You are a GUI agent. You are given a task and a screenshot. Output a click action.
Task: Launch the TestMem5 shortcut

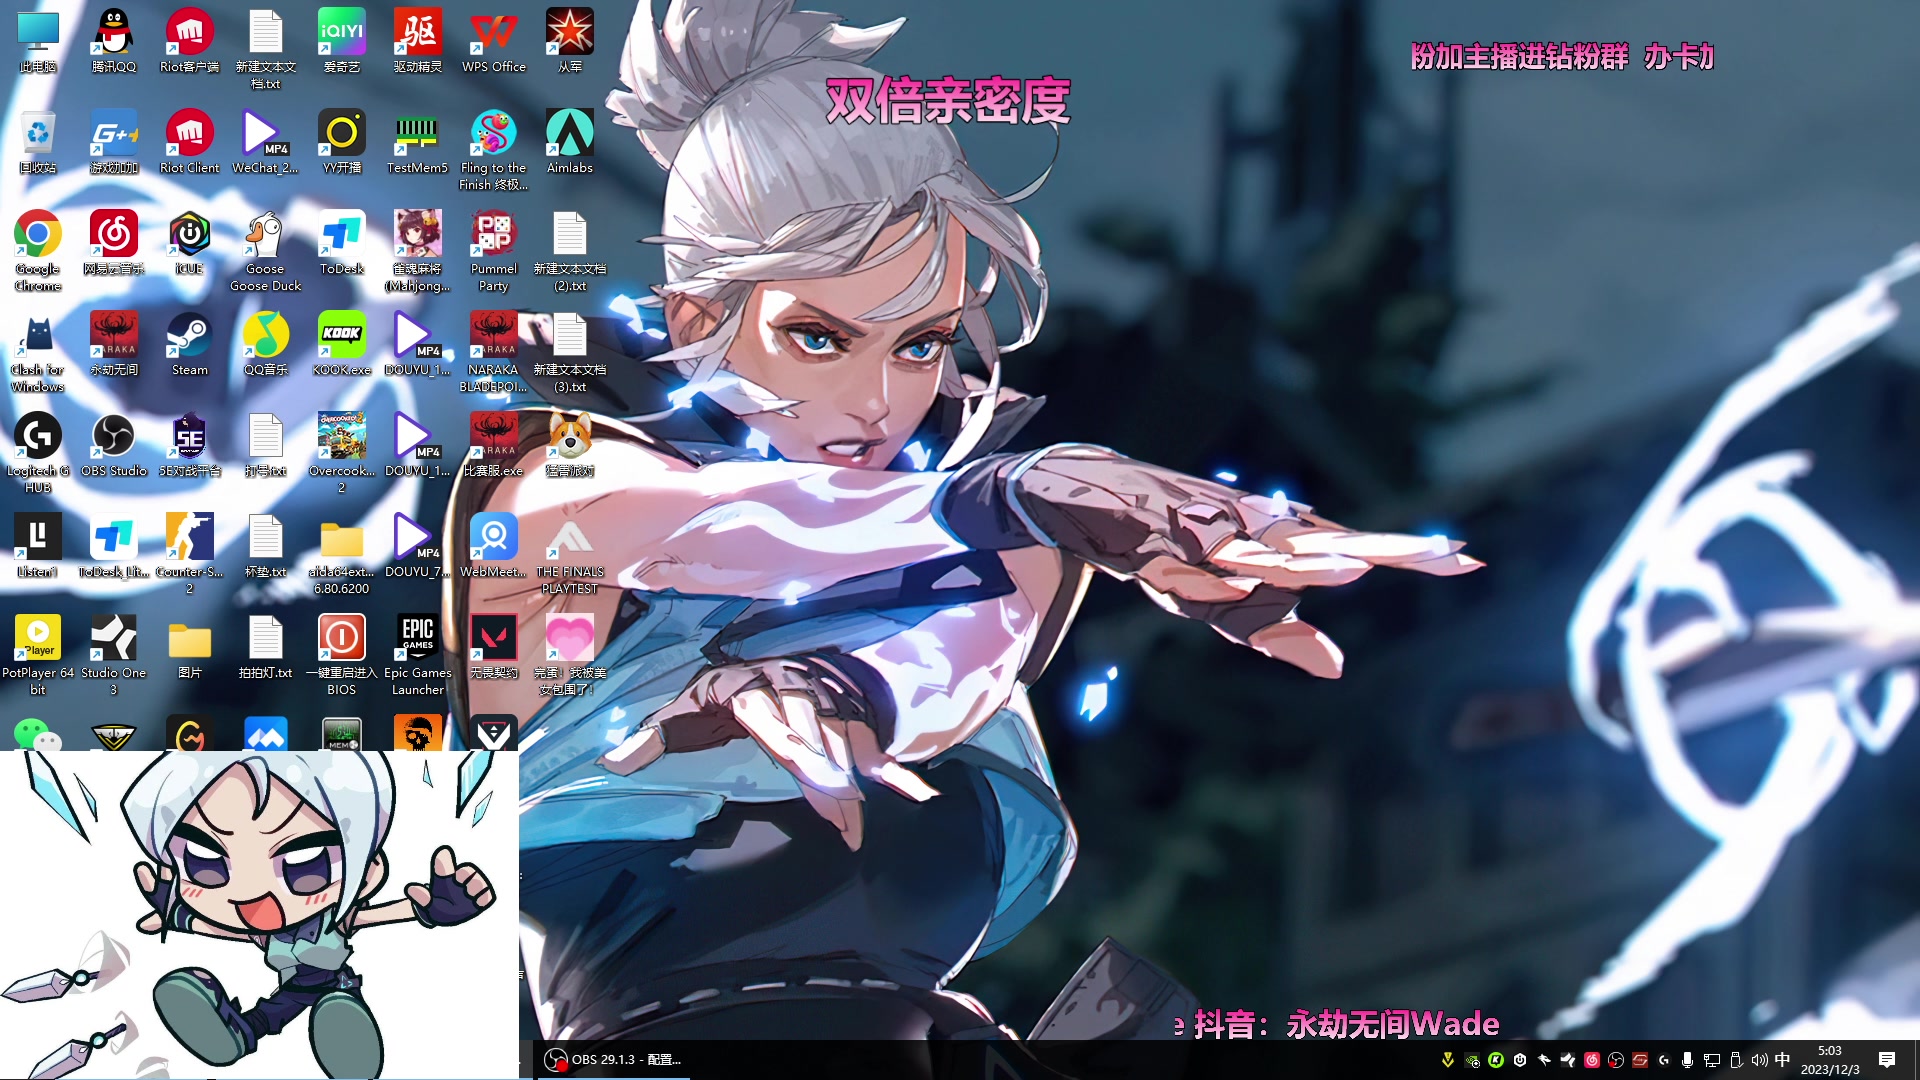[418, 142]
